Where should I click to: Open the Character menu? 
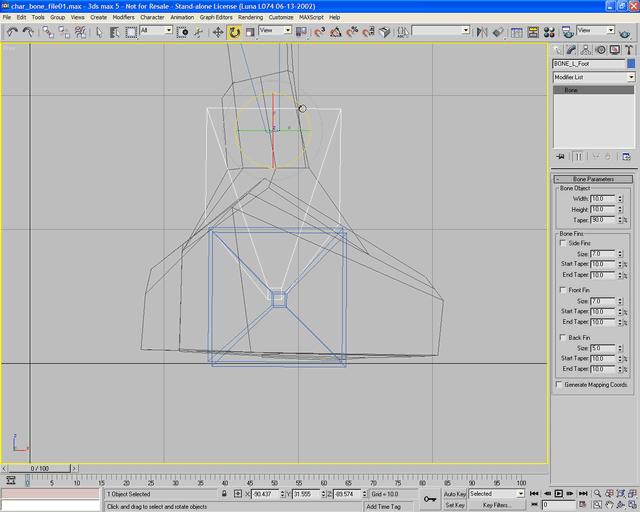click(152, 17)
